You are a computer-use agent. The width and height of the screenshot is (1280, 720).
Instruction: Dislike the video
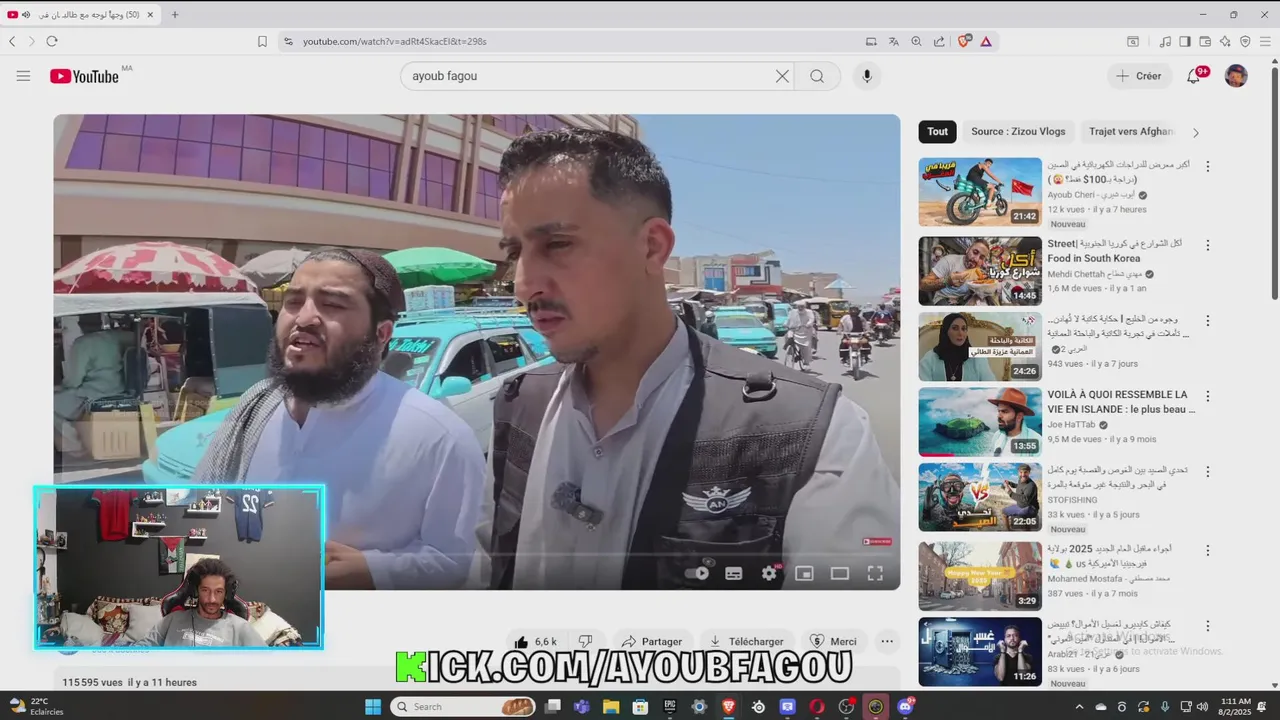point(586,642)
